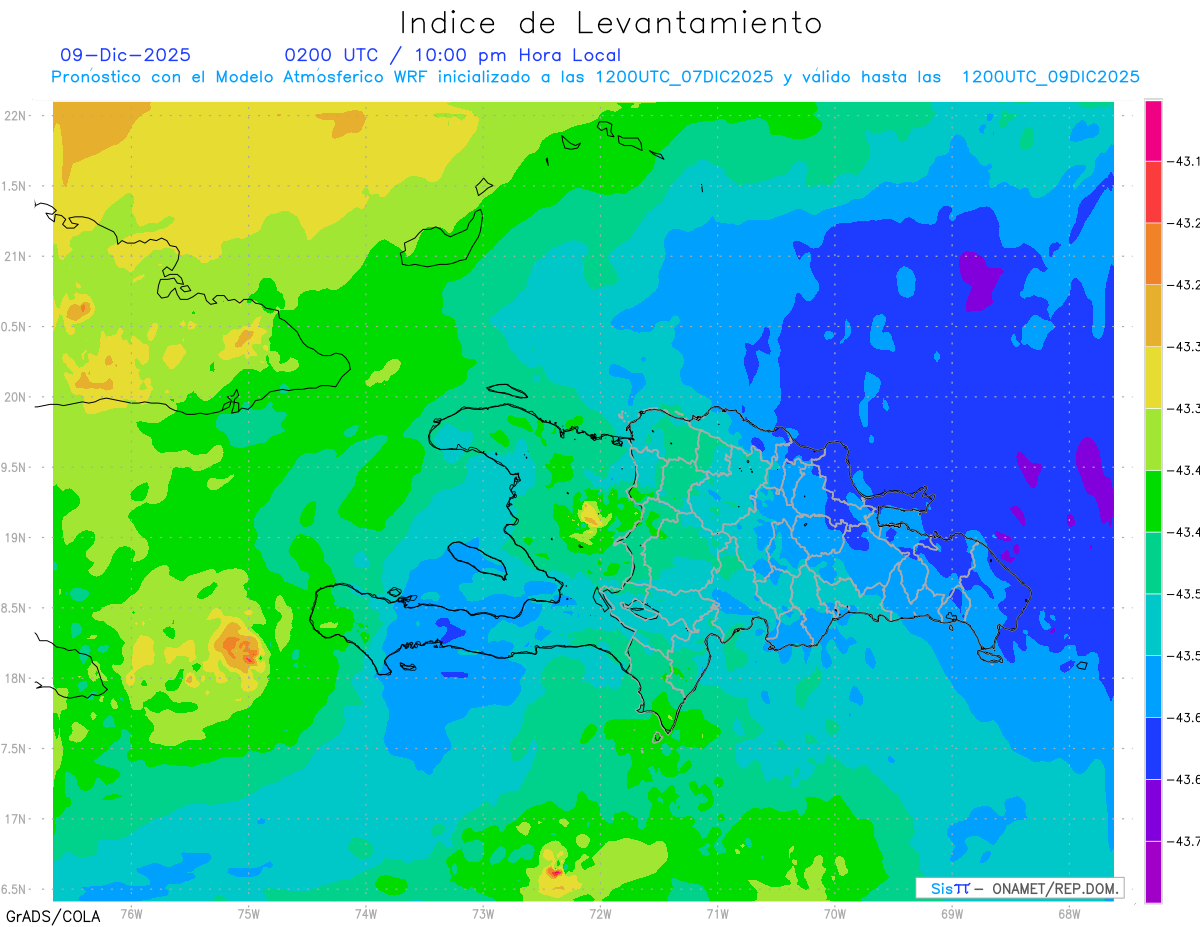
Task: Click the '1200UTC_09DIC2025' validity time
Action: point(1051,77)
